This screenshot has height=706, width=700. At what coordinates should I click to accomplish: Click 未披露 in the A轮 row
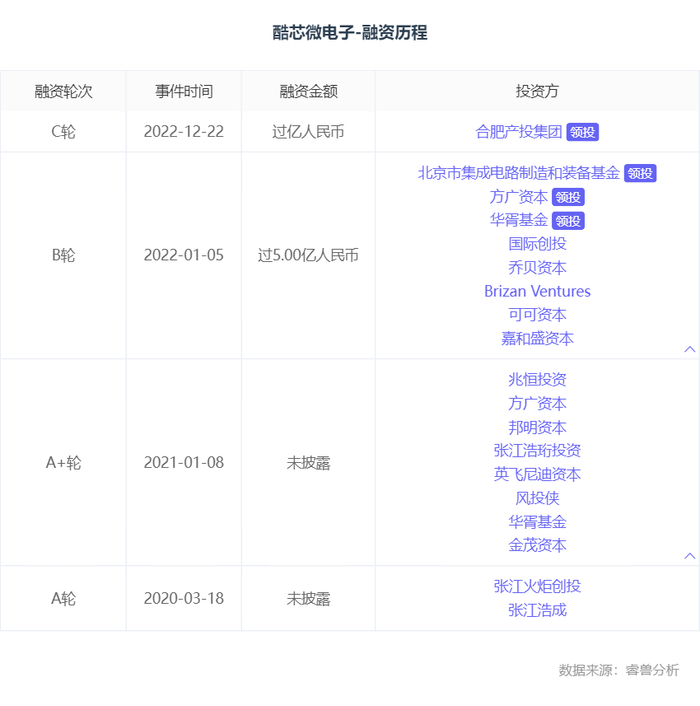tap(308, 598)
